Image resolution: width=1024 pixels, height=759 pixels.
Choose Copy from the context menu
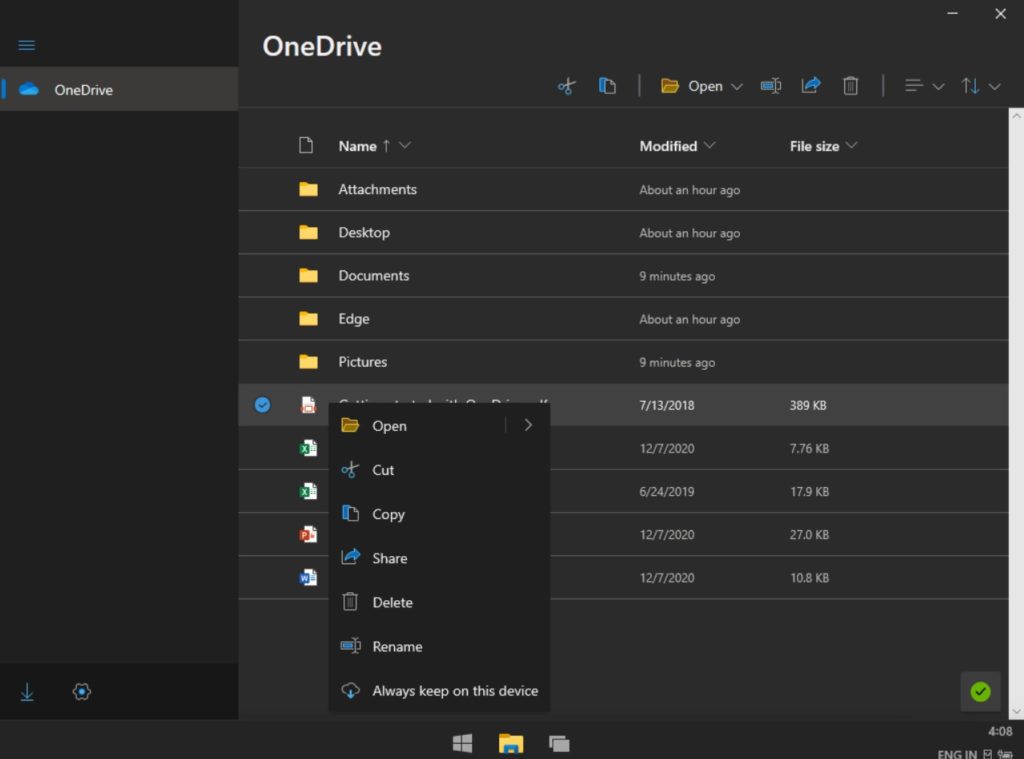(x=388, y=514)
